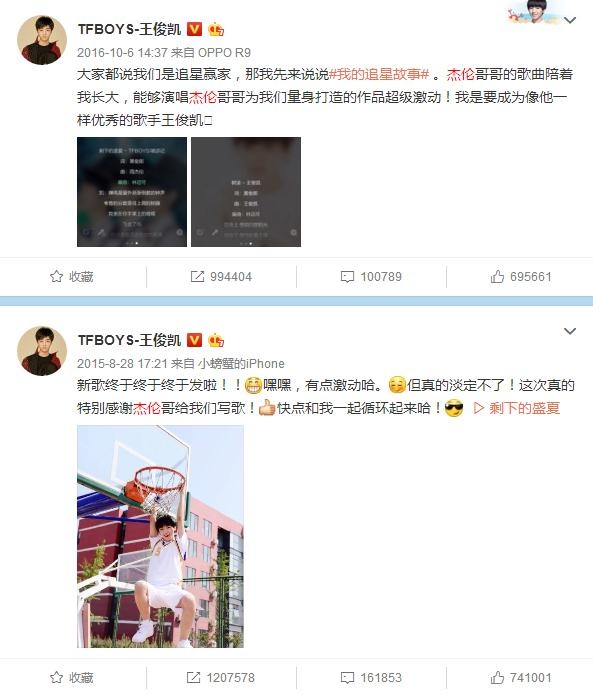Image resolution: width=593 pixels, height=695 pixels.
Task: Open first lyrics screenshot thumbnail
Action: tap(132, 192)
